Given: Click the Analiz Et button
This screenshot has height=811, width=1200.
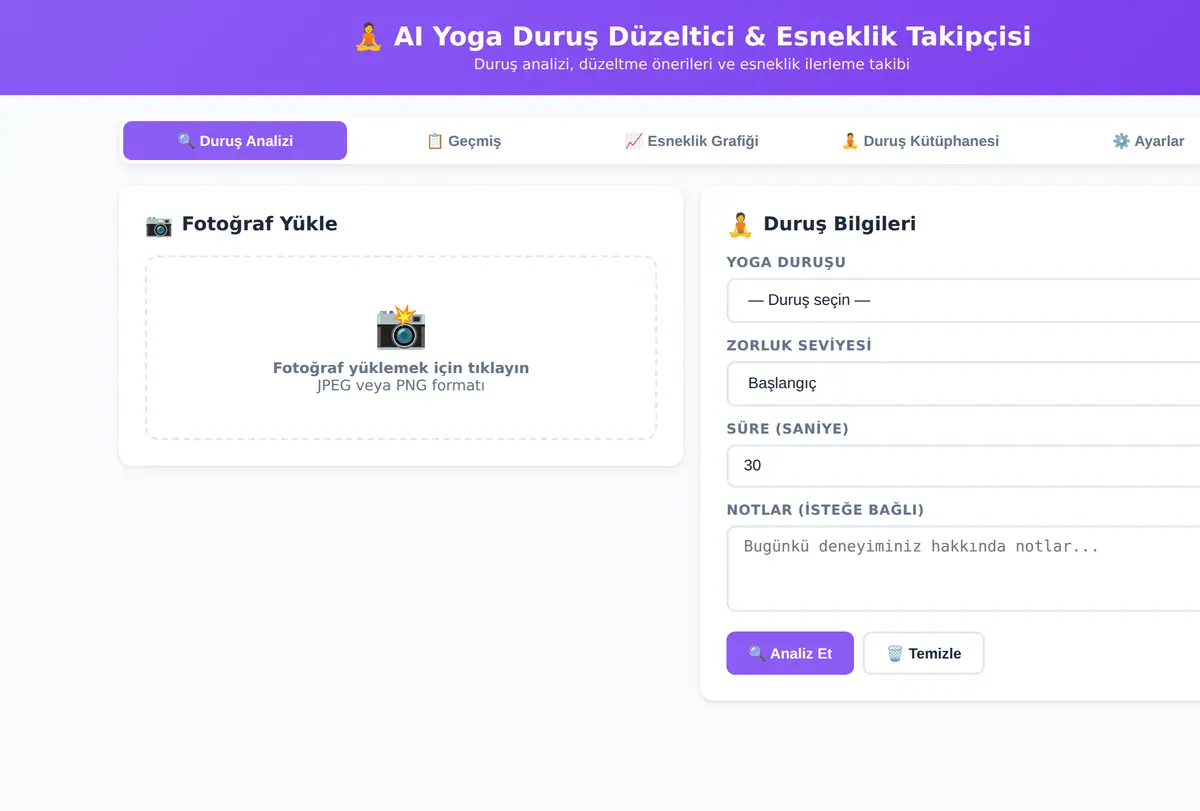Looking at the screenshot, I should pyautogui.click(x=790, y=653).
